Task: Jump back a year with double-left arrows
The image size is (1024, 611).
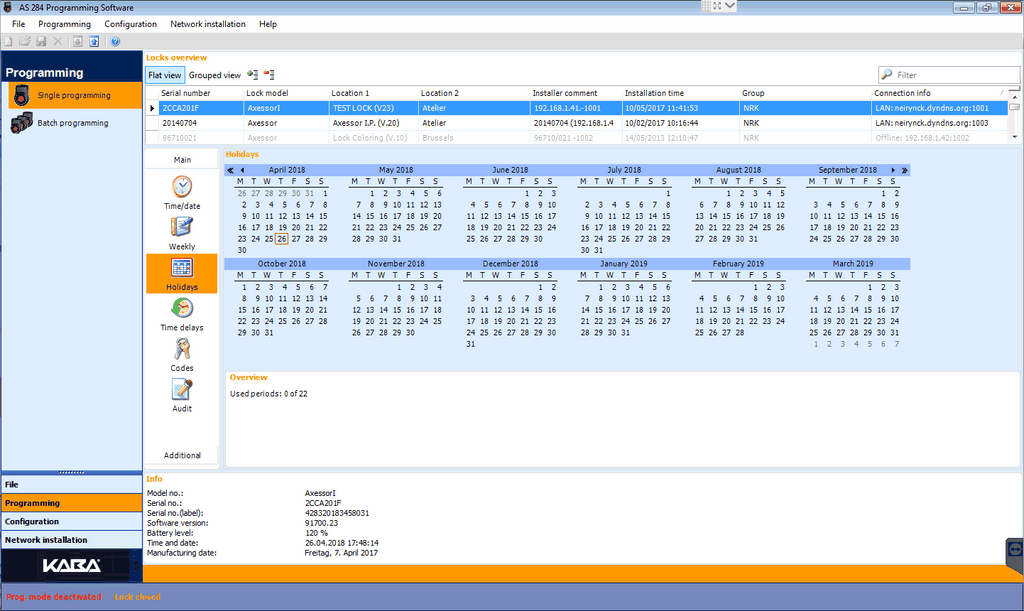Action: [230, 170]
